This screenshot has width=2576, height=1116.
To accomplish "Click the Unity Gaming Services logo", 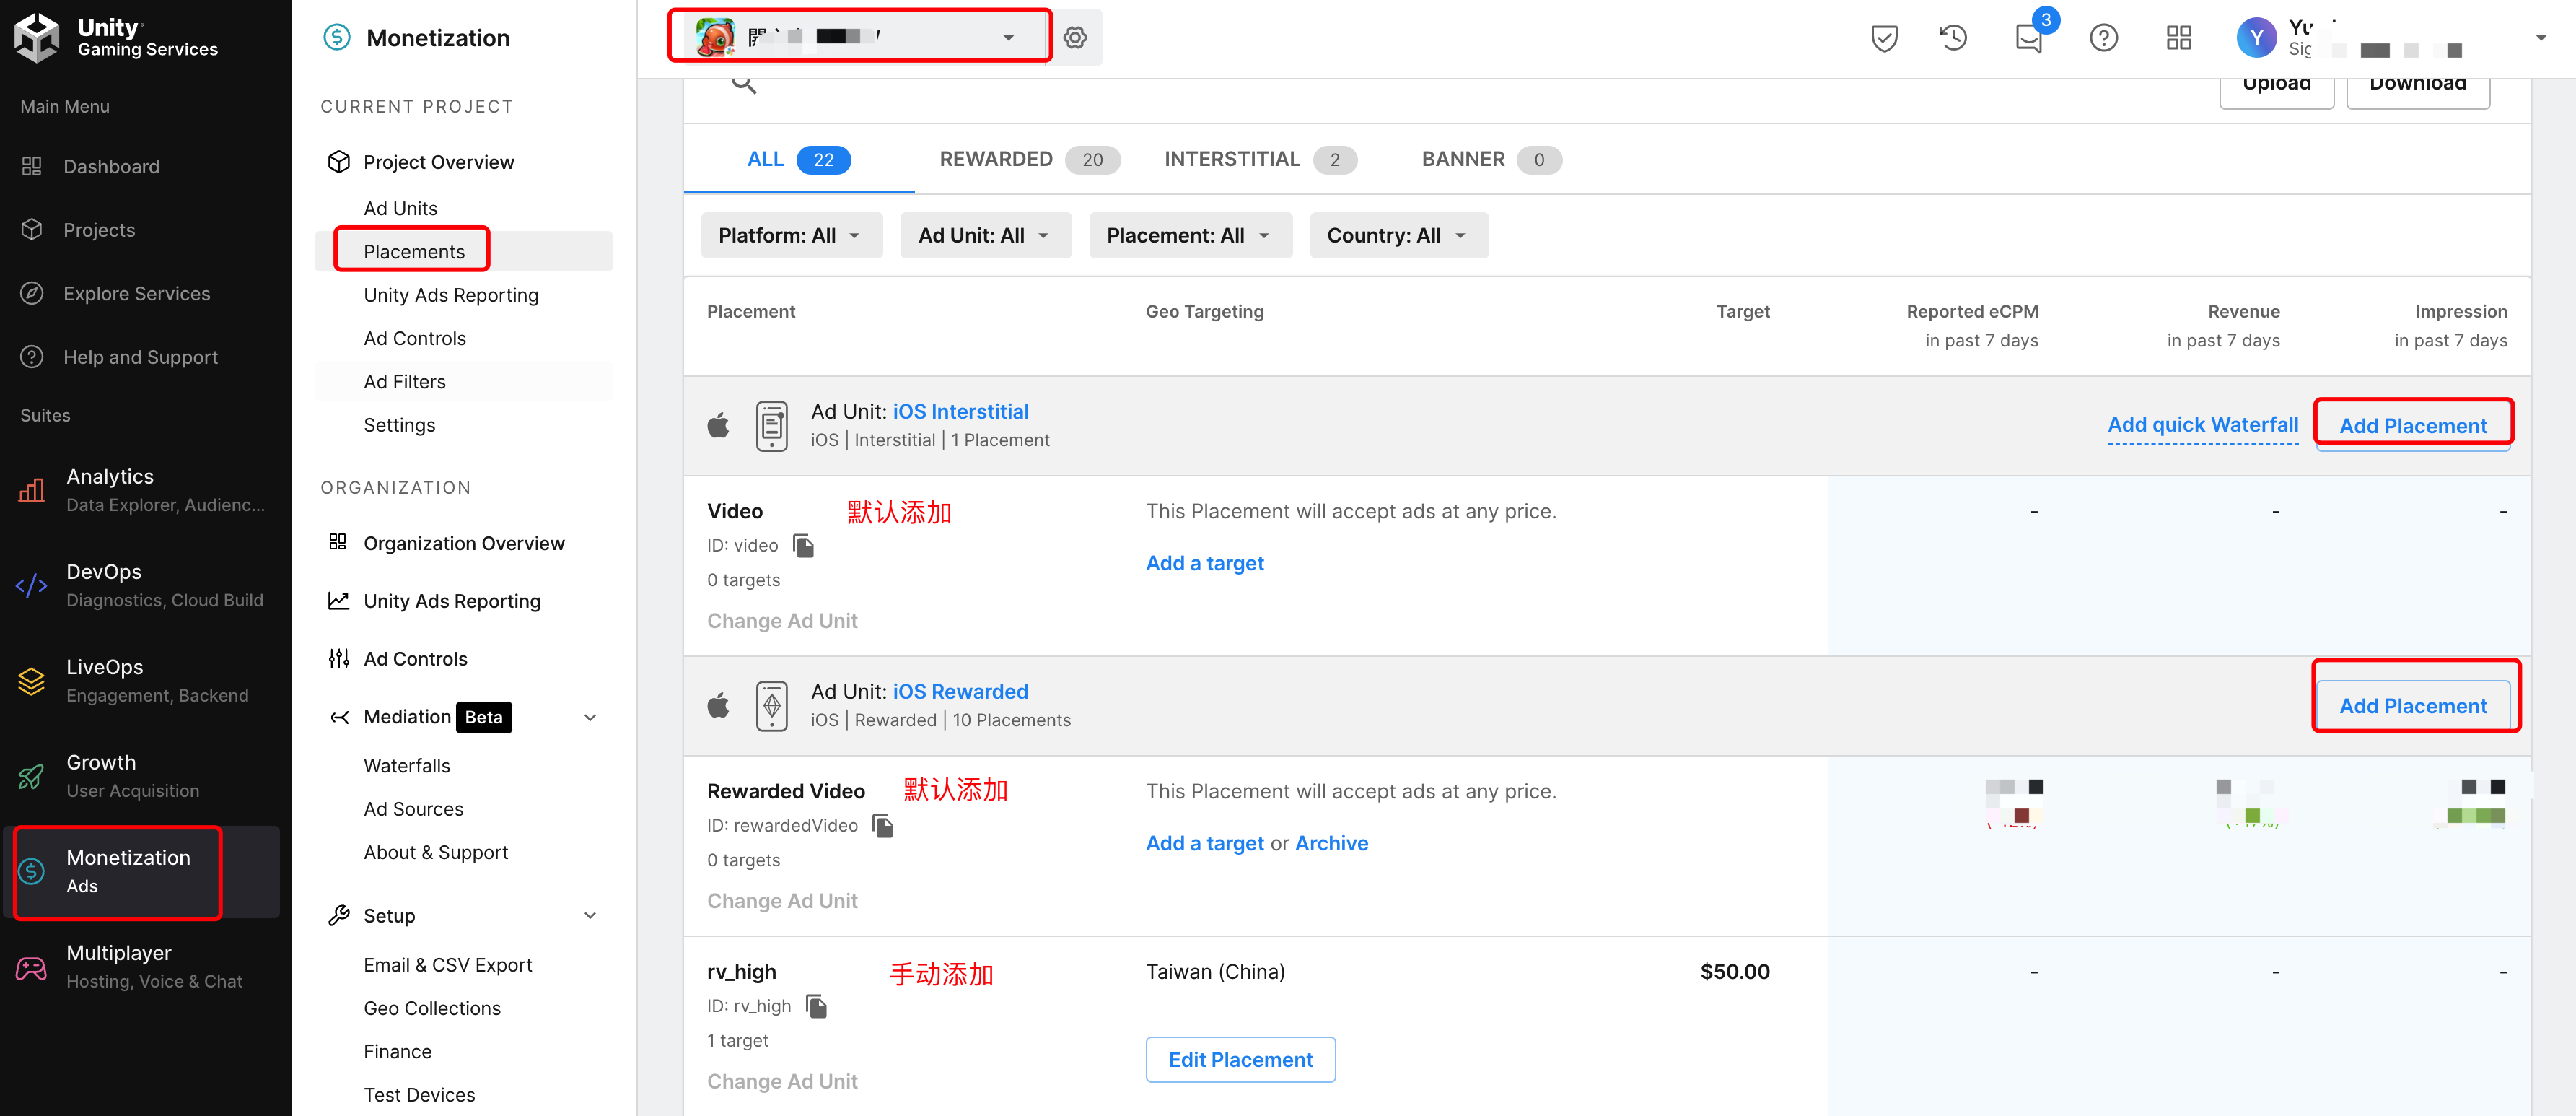I will (x=116, y=37).
